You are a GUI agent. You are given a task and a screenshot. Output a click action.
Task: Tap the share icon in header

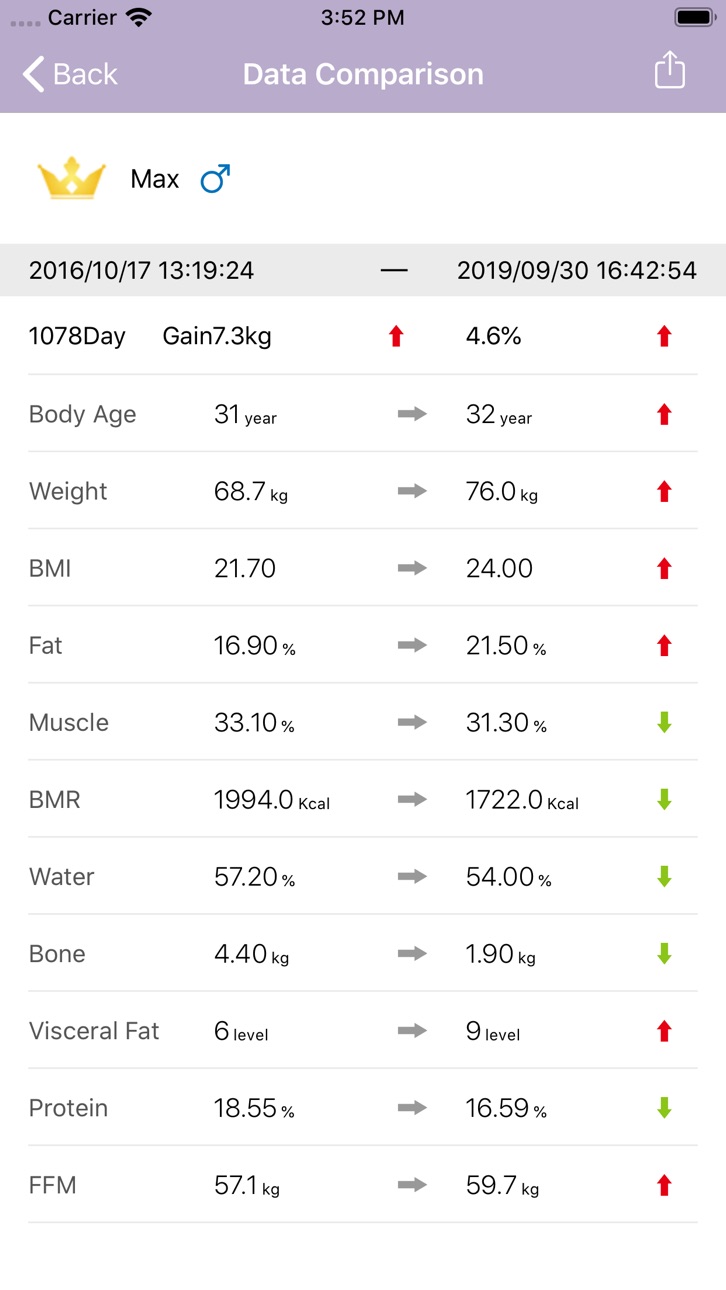click(x=669, y=72)
